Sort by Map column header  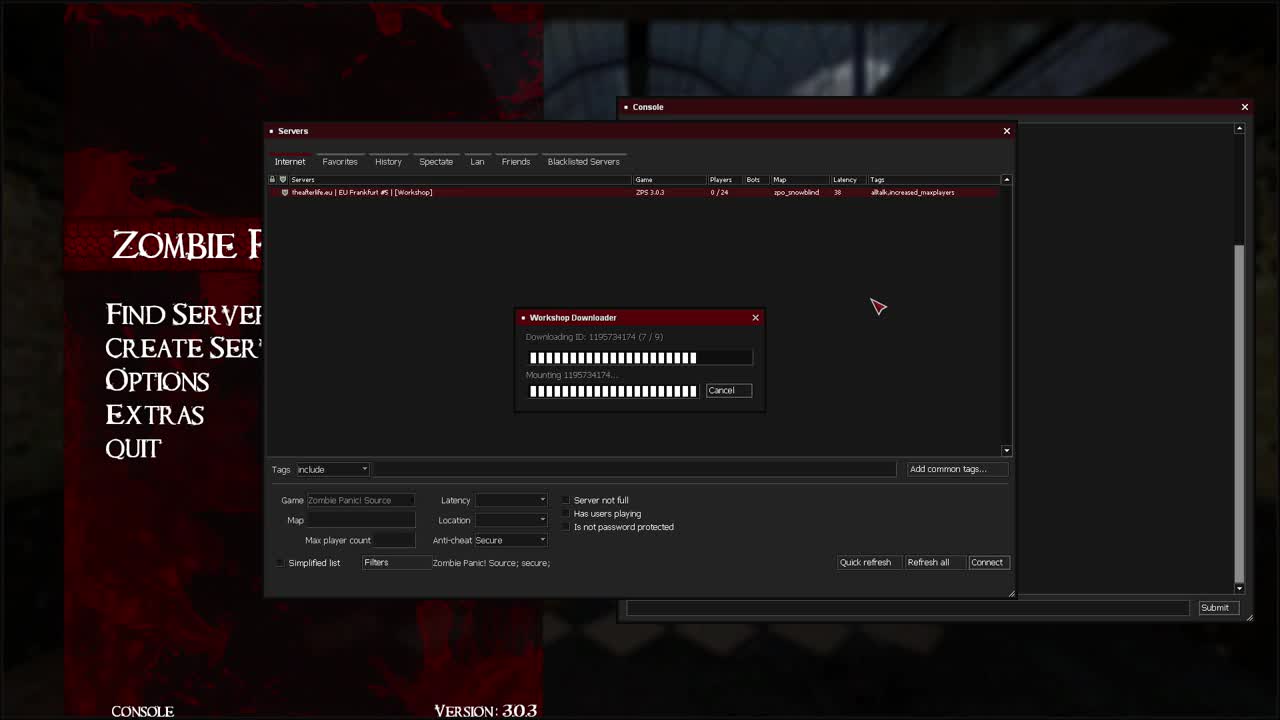click(x=800, y=180)
